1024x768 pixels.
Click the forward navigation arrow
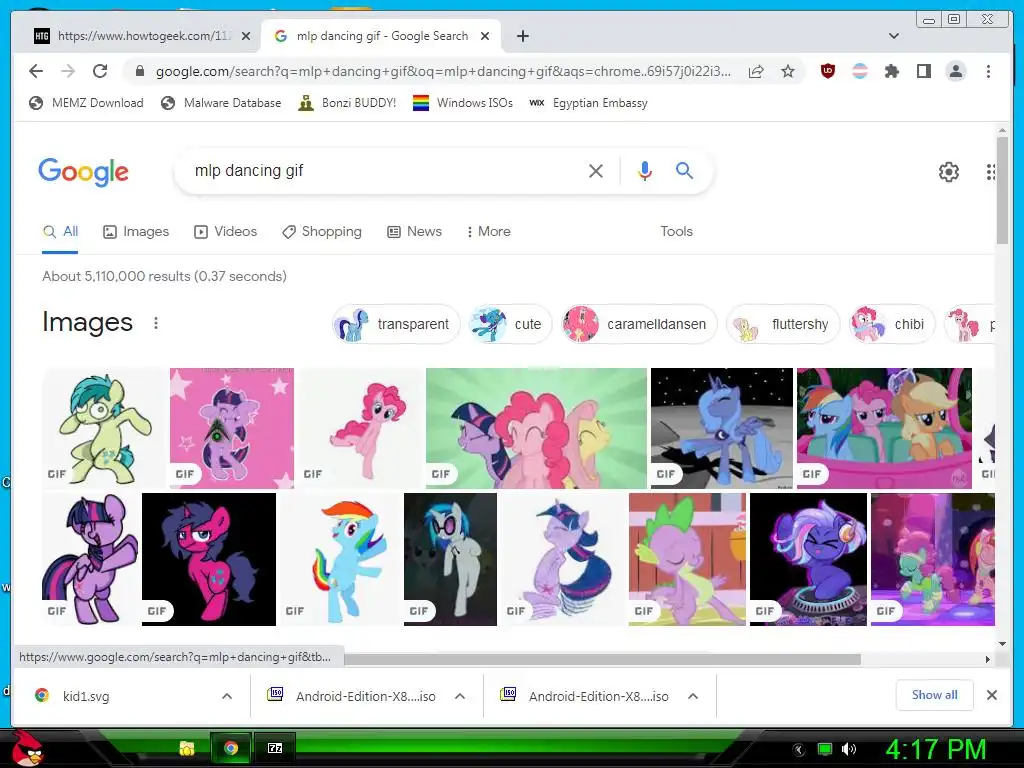[x=68, y=71]
